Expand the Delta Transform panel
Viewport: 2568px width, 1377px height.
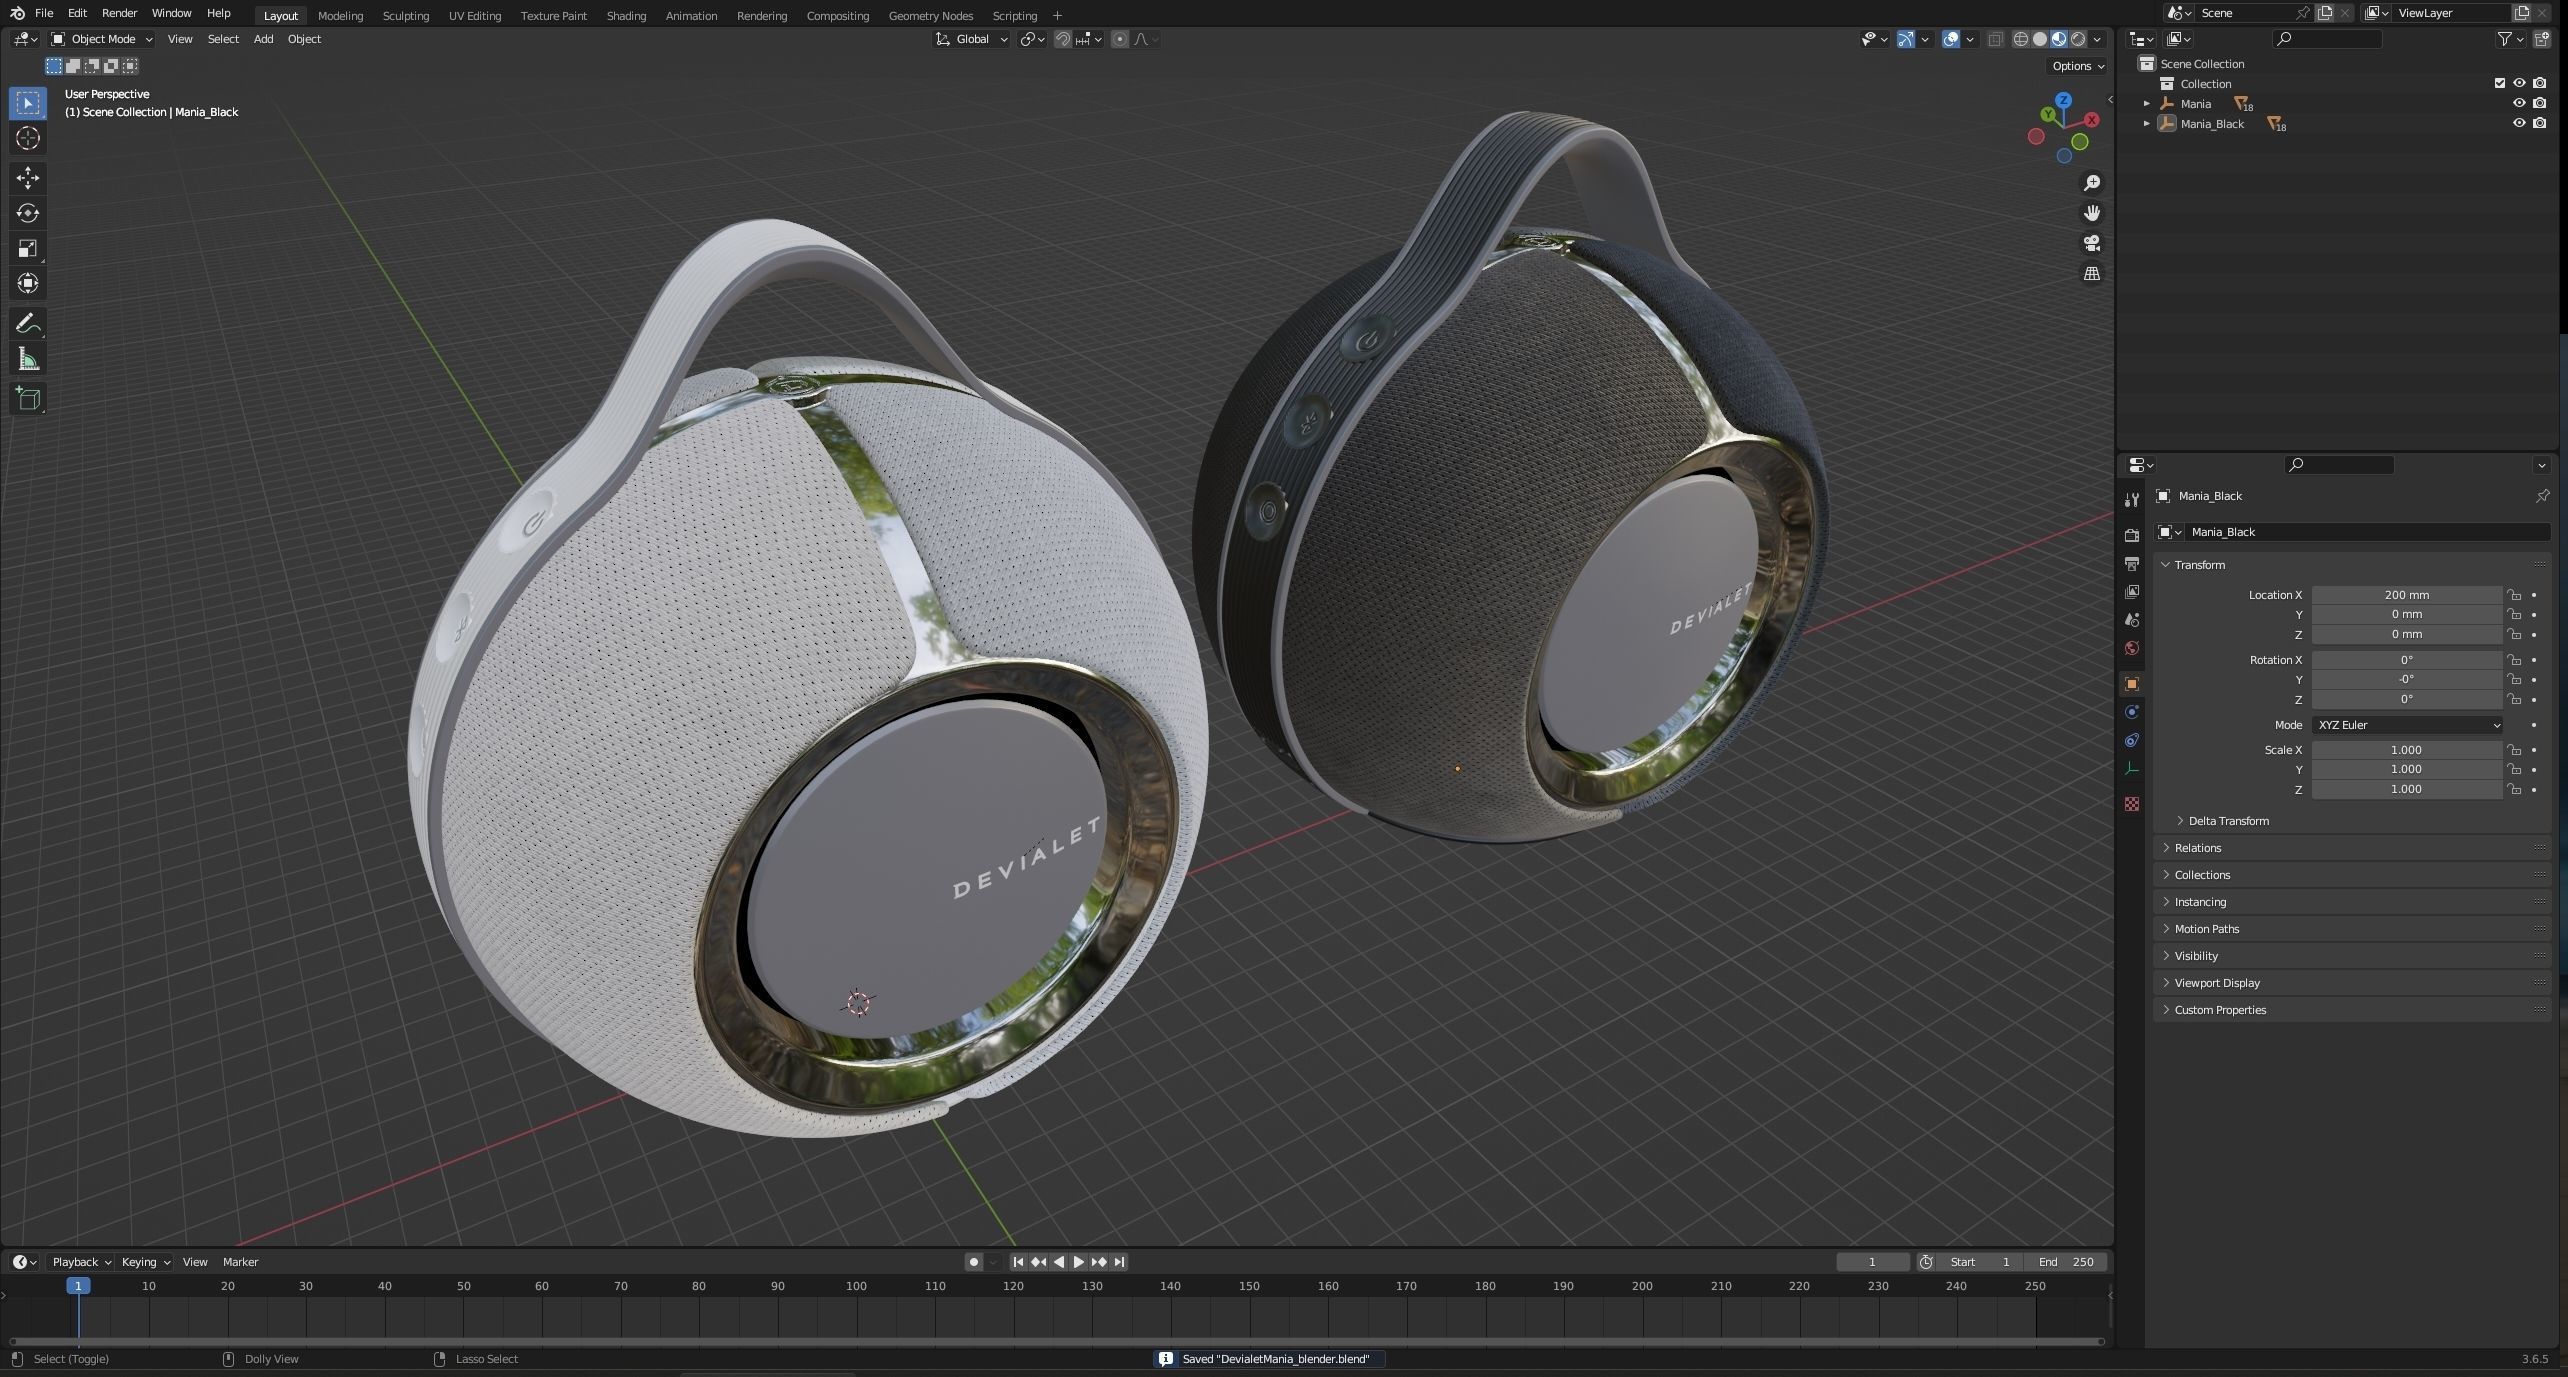(2227, 821)
